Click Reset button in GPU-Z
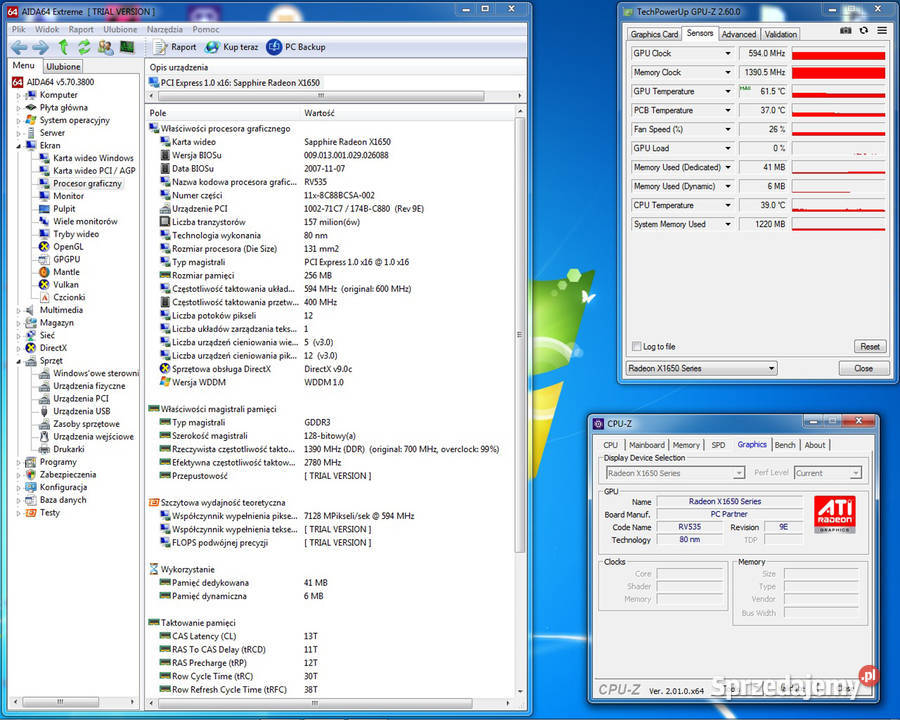 [870, 346]
